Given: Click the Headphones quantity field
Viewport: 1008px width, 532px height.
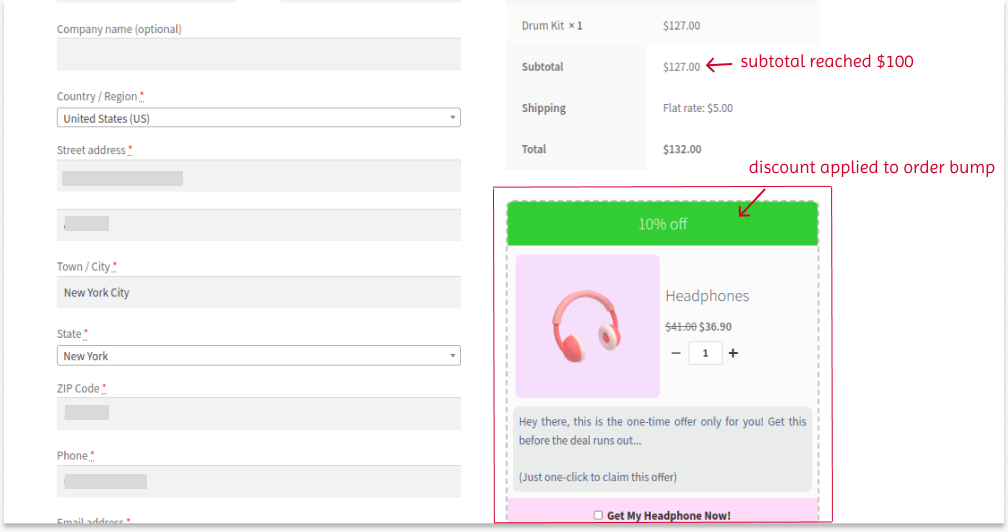Looking at the screenshot, I should [705, 353].
